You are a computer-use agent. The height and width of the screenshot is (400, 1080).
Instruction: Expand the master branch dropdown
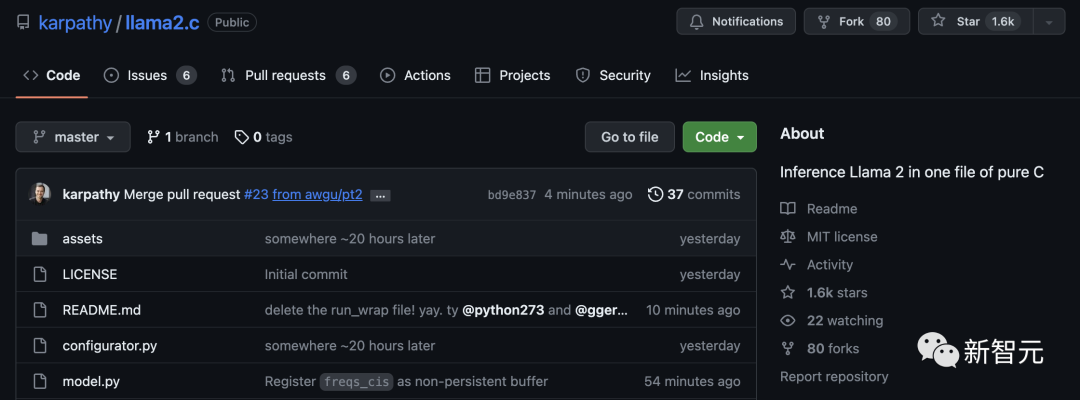click(73, 137)
